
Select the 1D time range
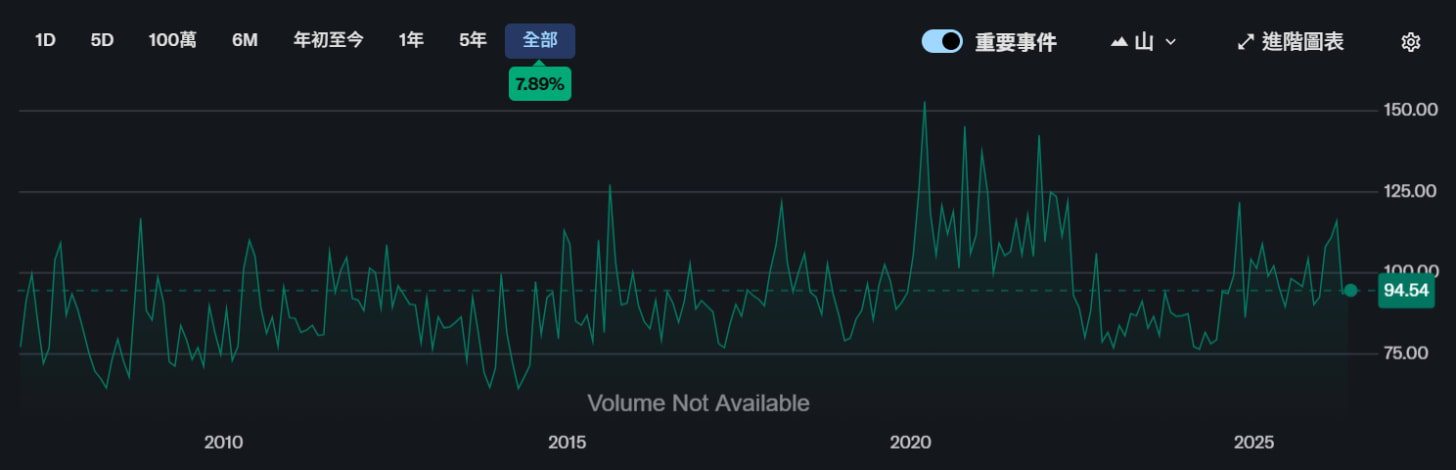click(45, 41)
